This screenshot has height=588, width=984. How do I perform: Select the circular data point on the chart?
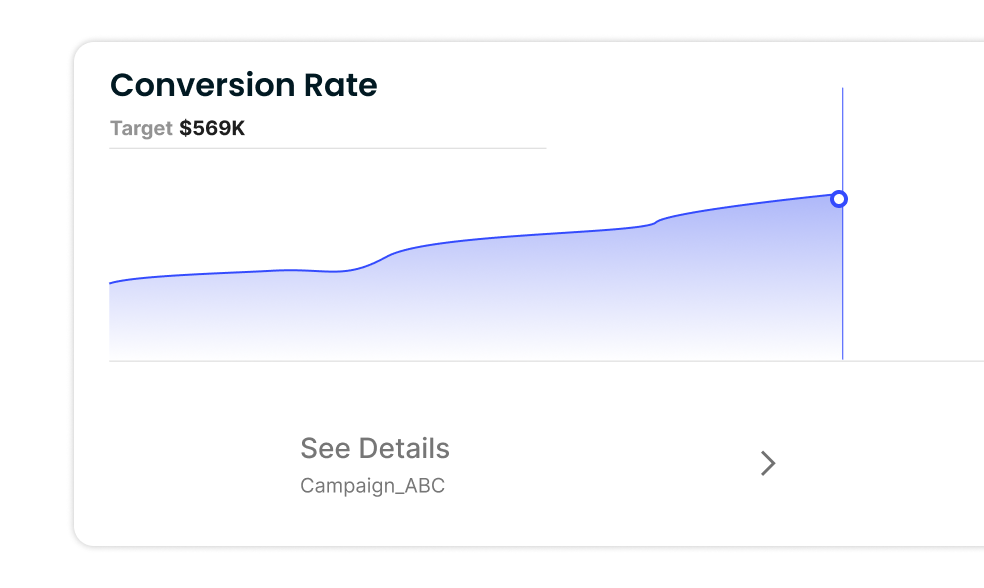tap(839, 199)
